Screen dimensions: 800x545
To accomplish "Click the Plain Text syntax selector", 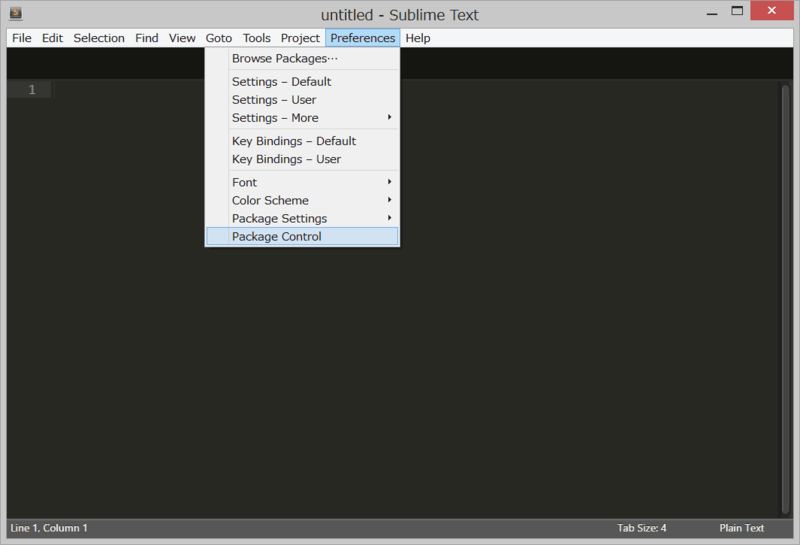I will [741, 528].
